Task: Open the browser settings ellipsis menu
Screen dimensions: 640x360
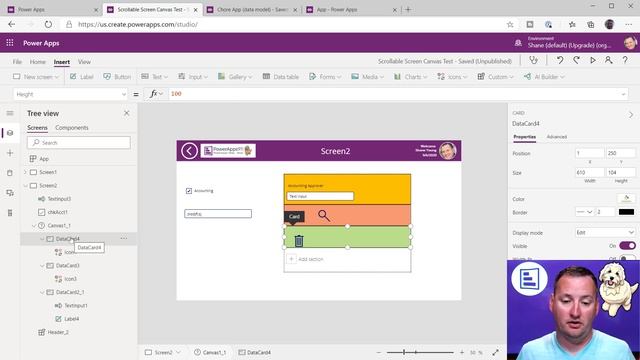Action: point(629,24)
